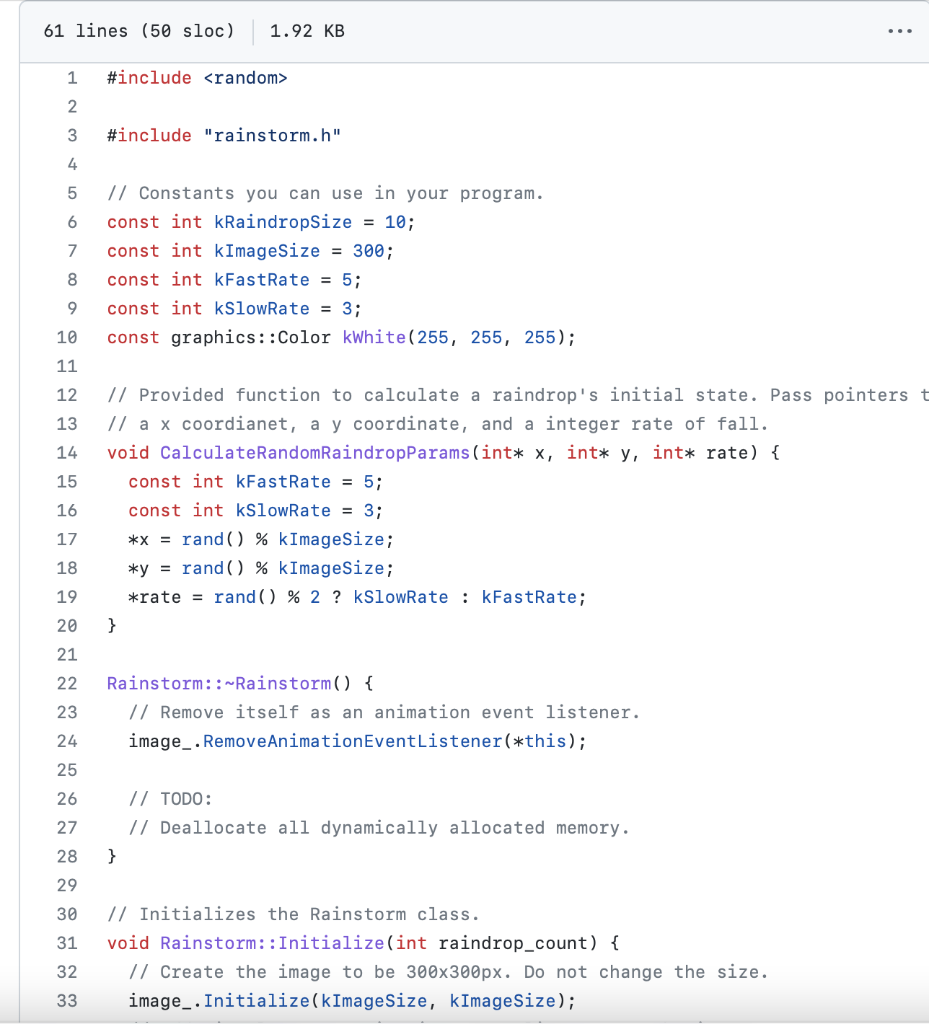Click line number 33
929x1024 pixels.
(67, 1000)
